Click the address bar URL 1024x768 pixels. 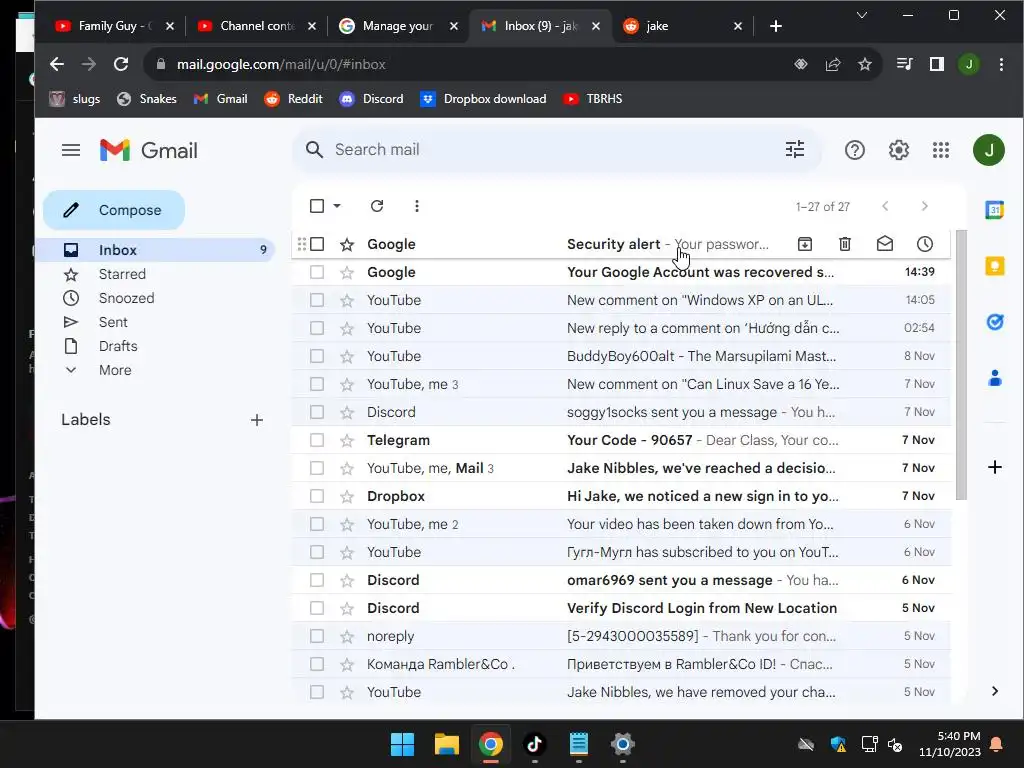pos(281,64)
